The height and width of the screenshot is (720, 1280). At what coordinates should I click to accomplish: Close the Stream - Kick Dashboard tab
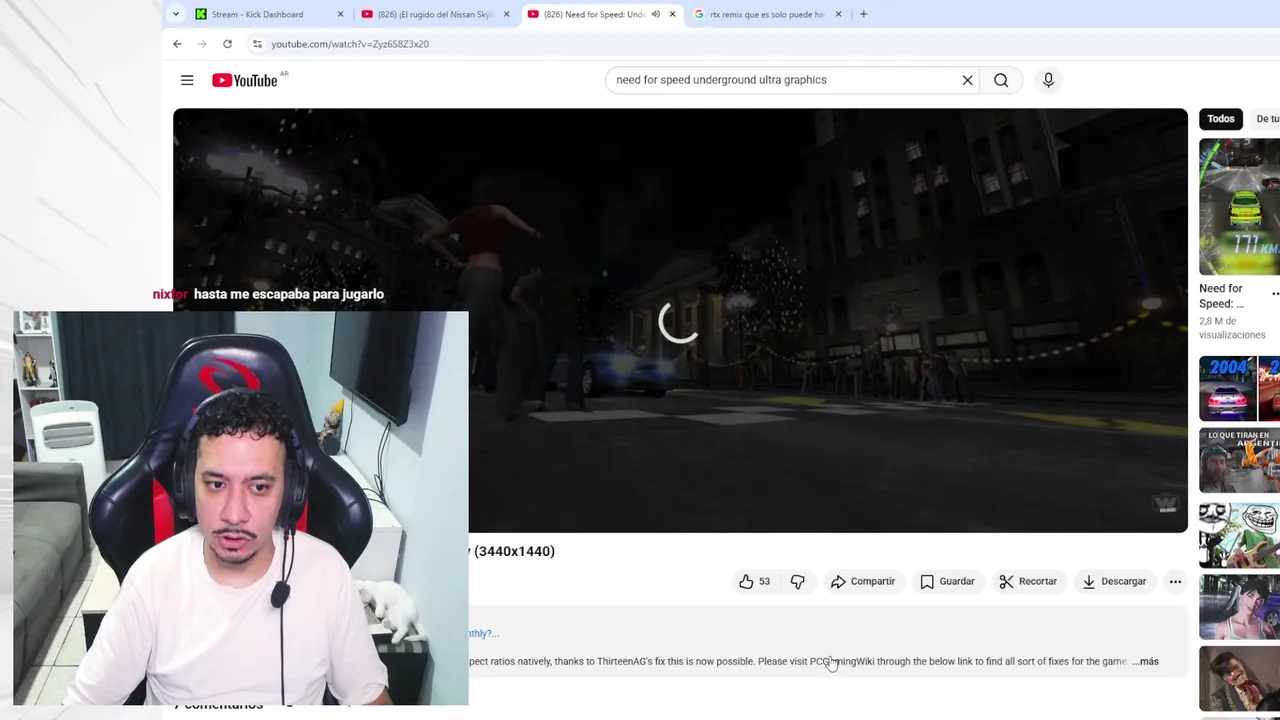[x=340, y=14]
